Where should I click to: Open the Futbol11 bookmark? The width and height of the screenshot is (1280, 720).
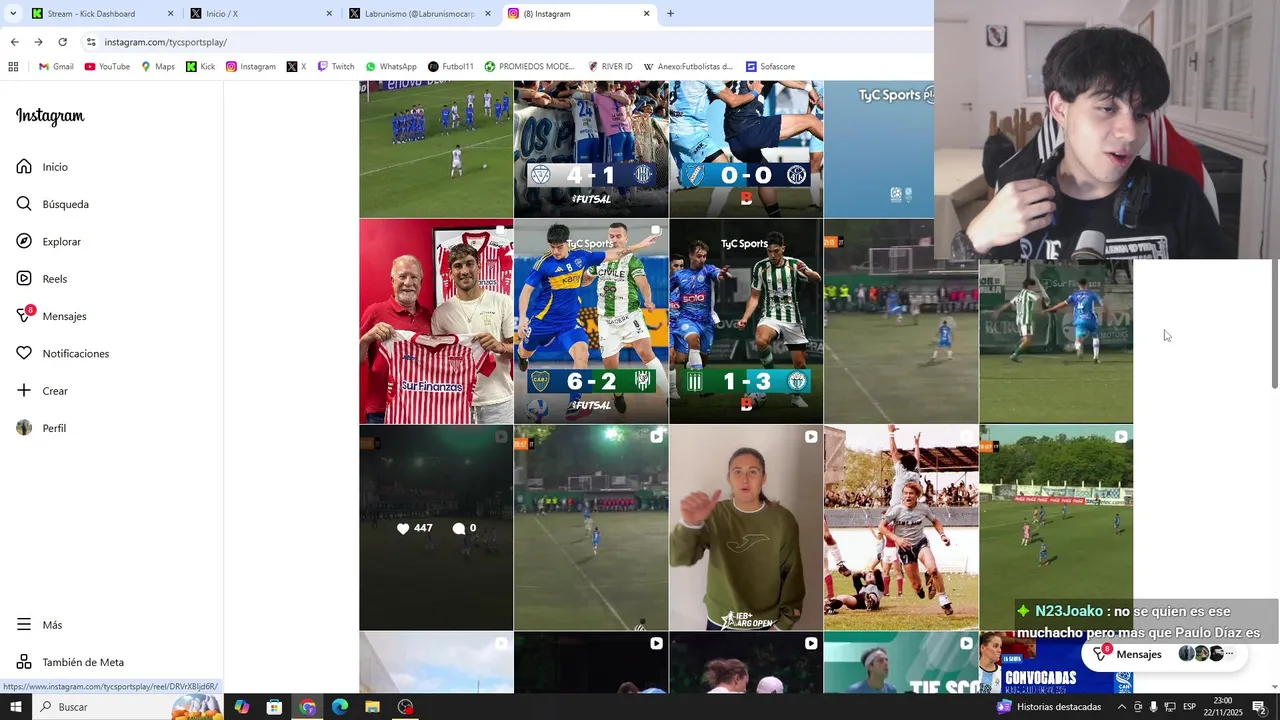pyautogui.click(x=451, y=67)
